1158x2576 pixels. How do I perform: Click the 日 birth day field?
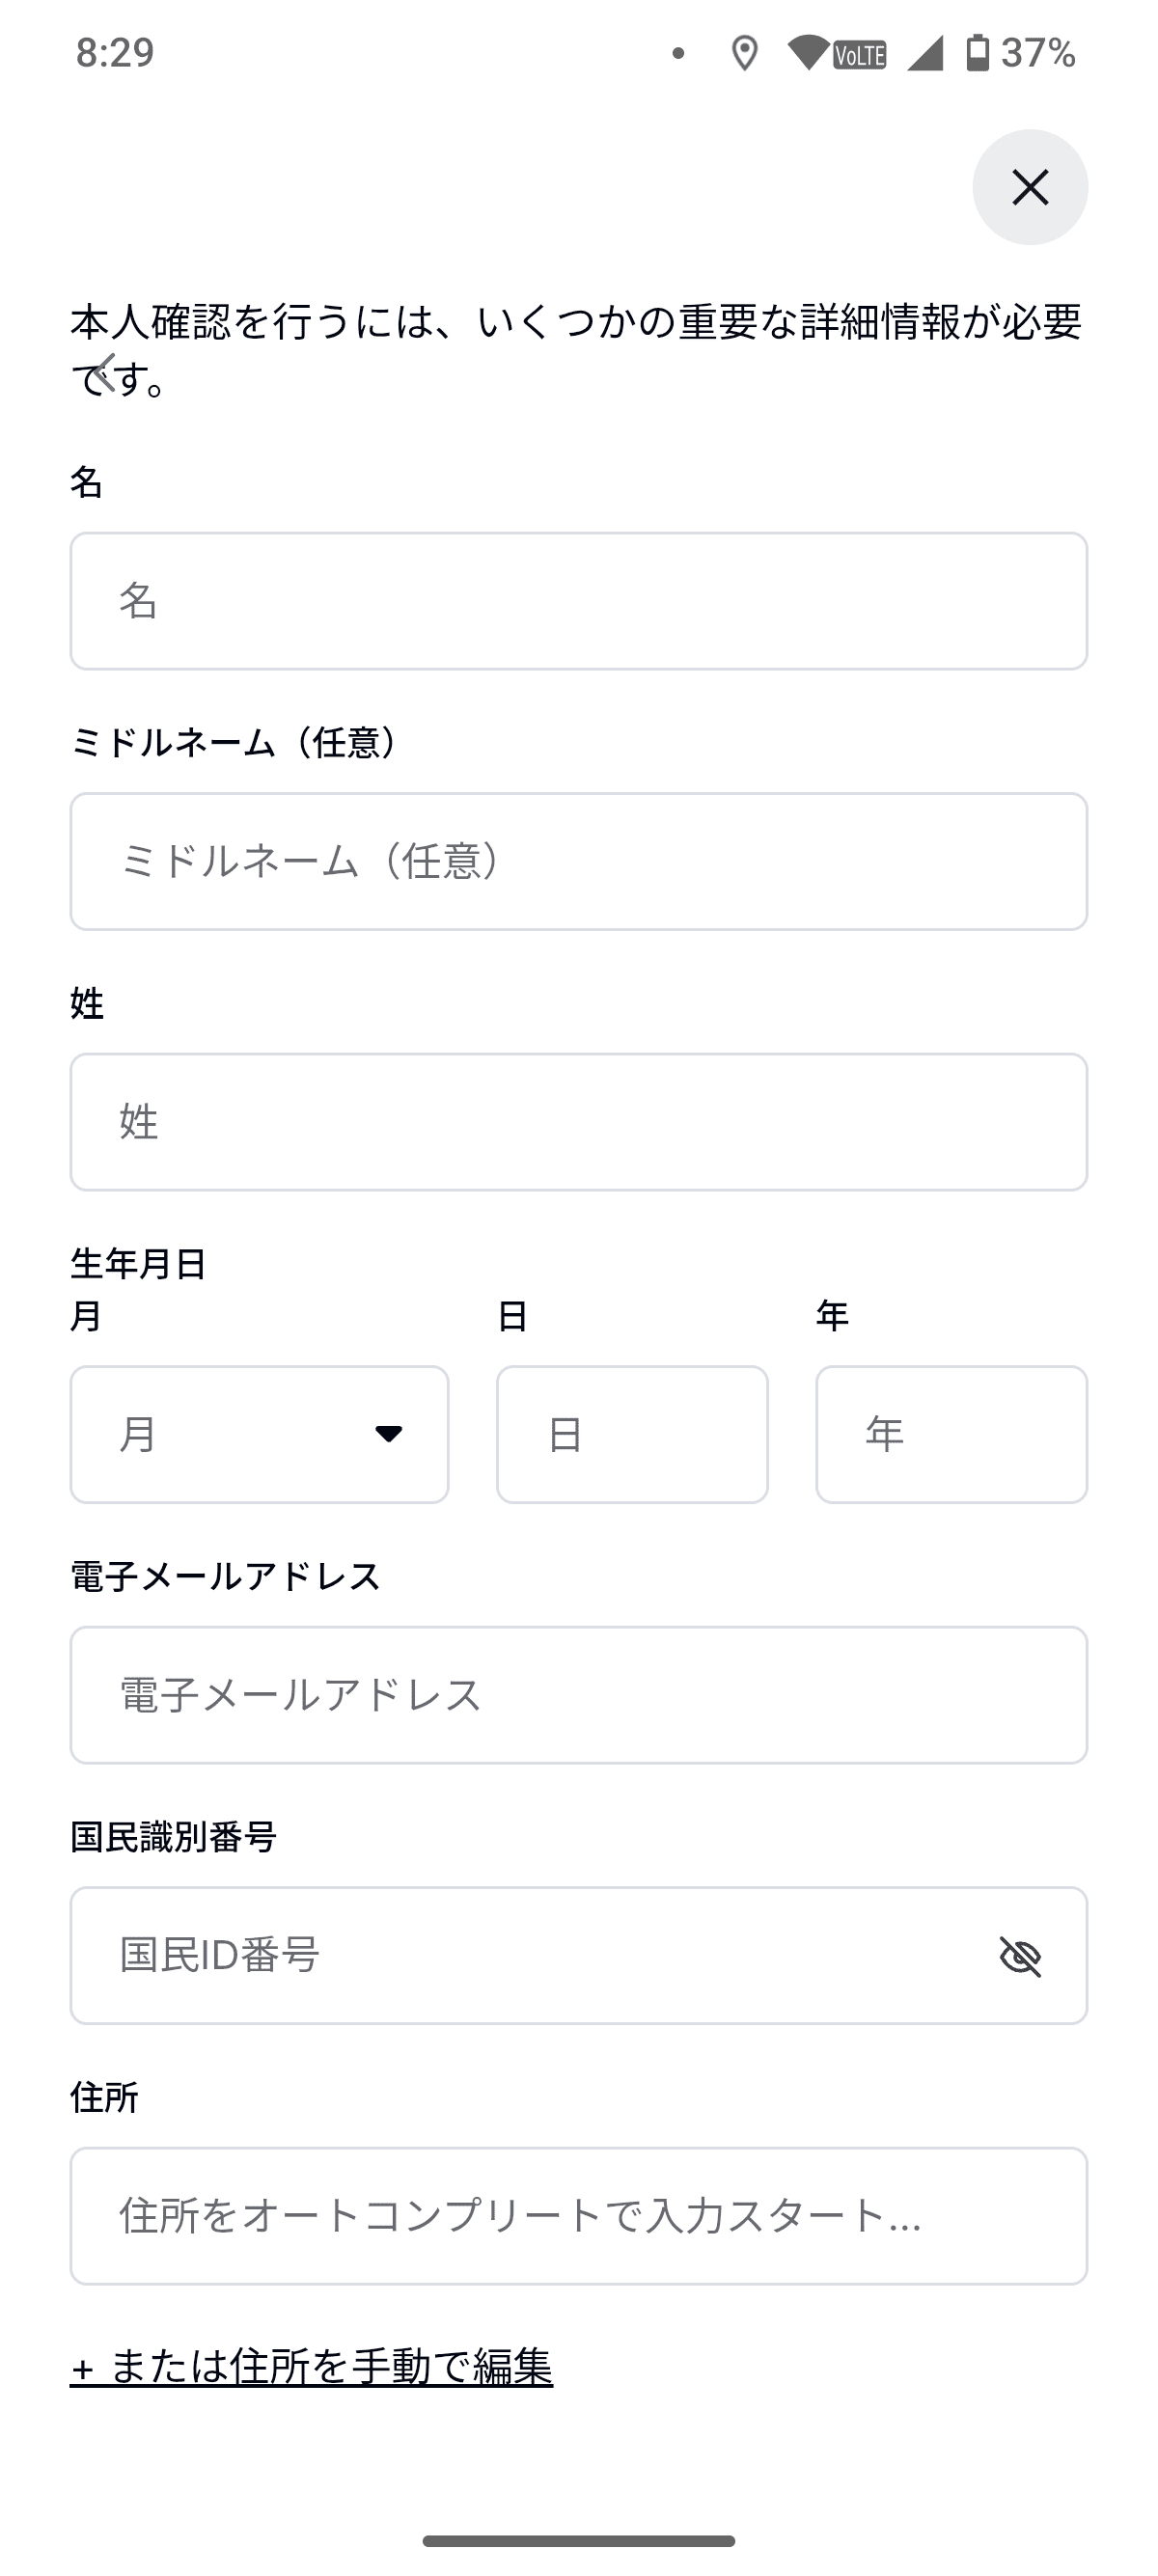(x=632, y=1434)
